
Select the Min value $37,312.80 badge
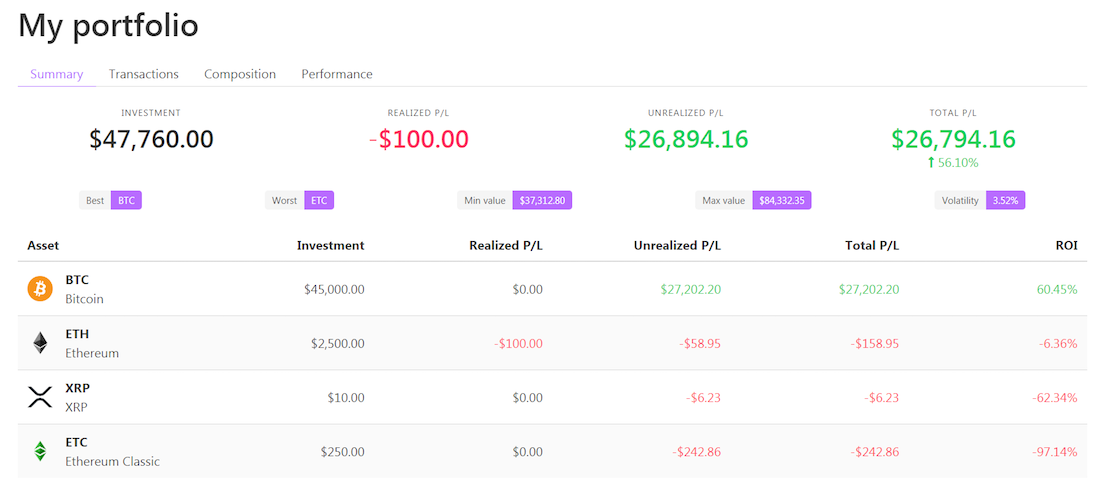tap(514, 200)
